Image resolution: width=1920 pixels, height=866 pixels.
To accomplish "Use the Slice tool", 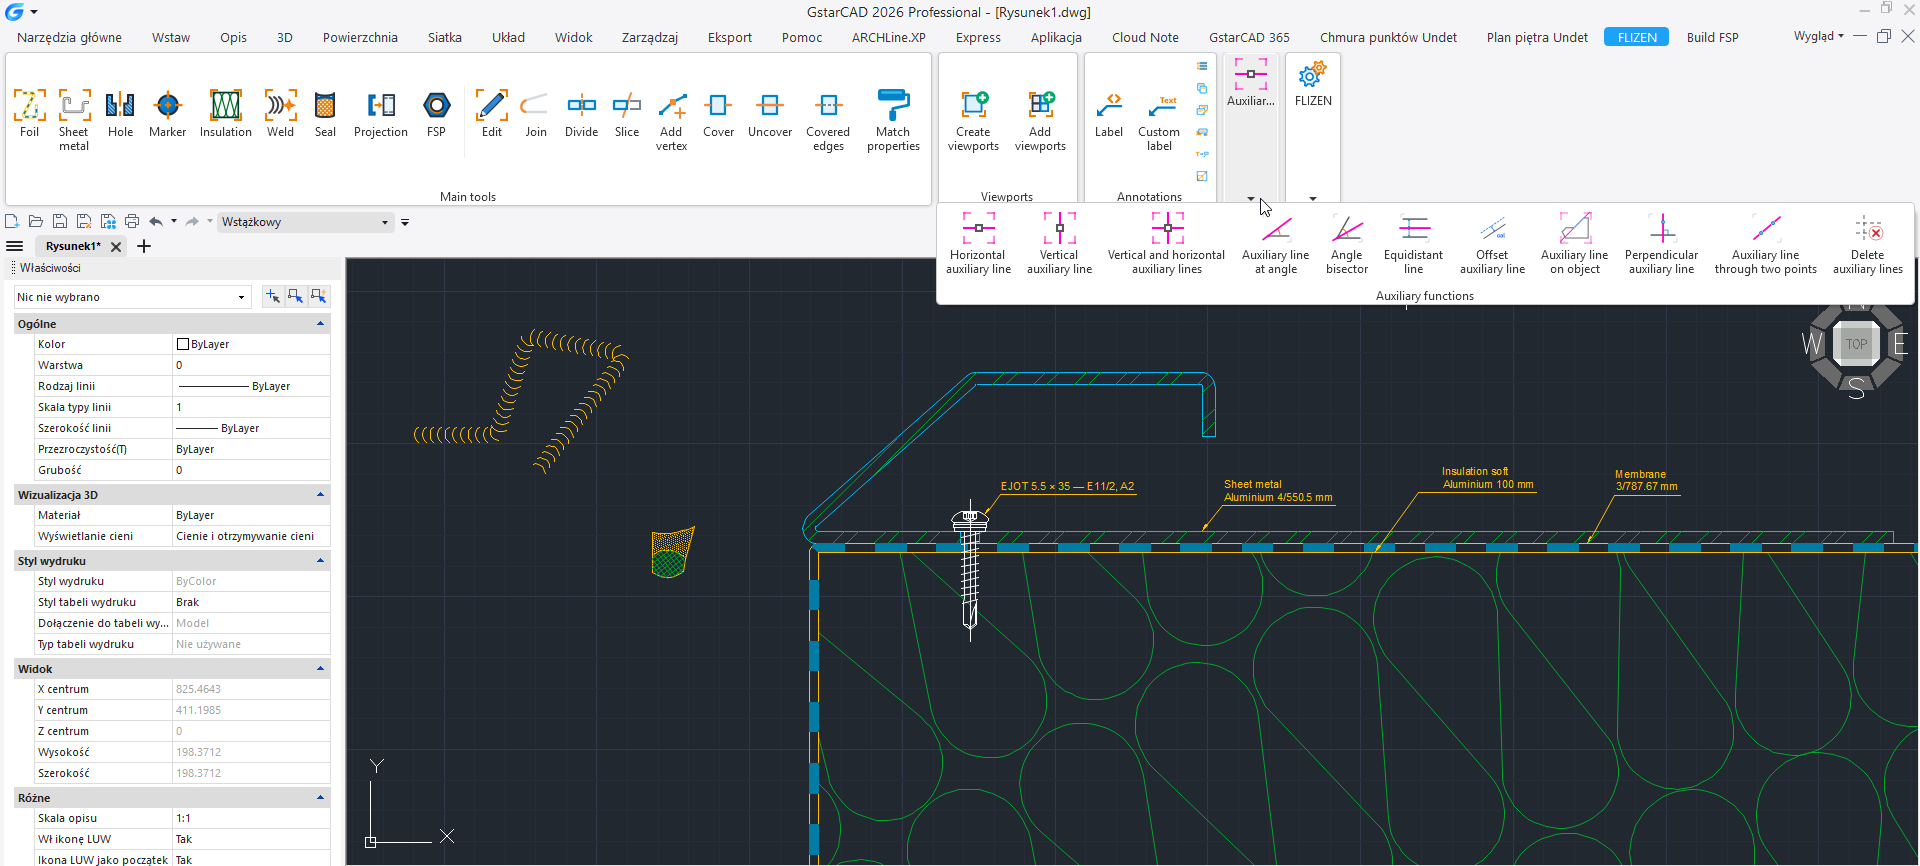I will point(627,113).
